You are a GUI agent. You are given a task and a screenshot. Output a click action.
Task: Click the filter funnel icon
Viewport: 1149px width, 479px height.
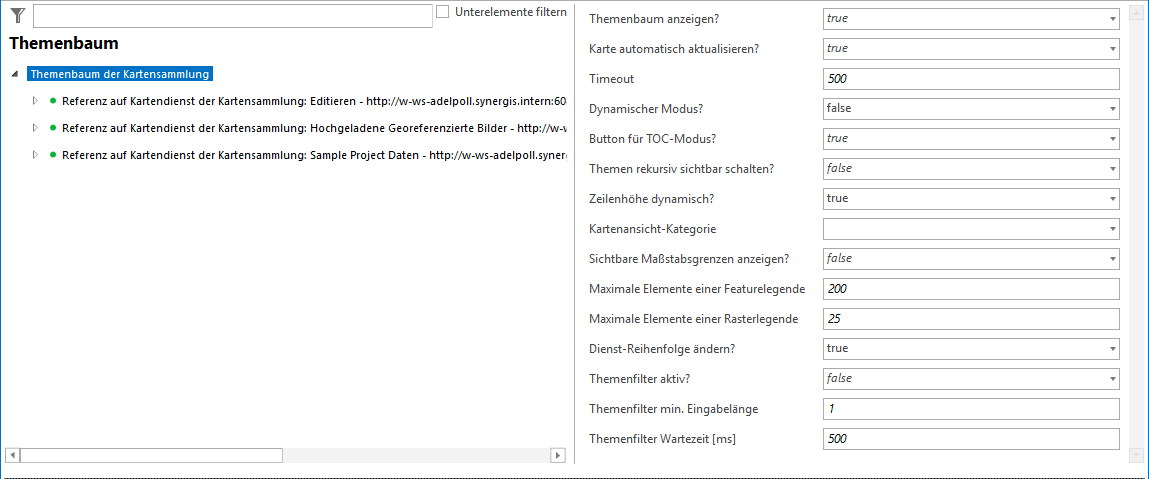point(17,15)
